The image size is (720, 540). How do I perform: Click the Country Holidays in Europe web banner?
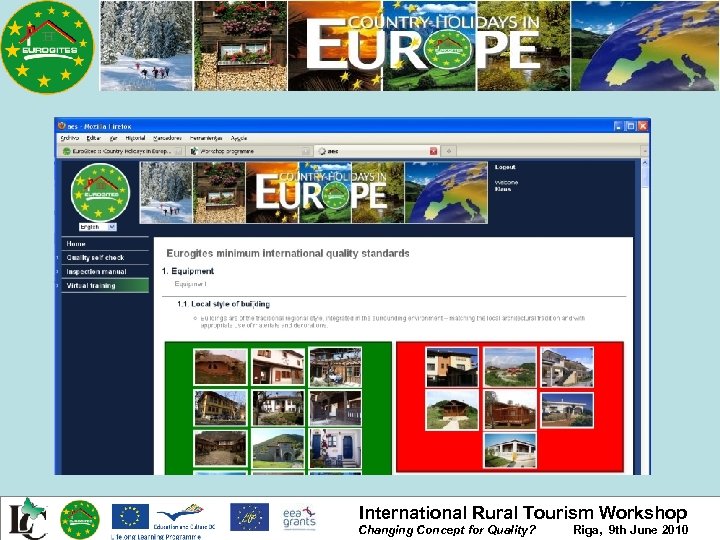coord(314,192)
